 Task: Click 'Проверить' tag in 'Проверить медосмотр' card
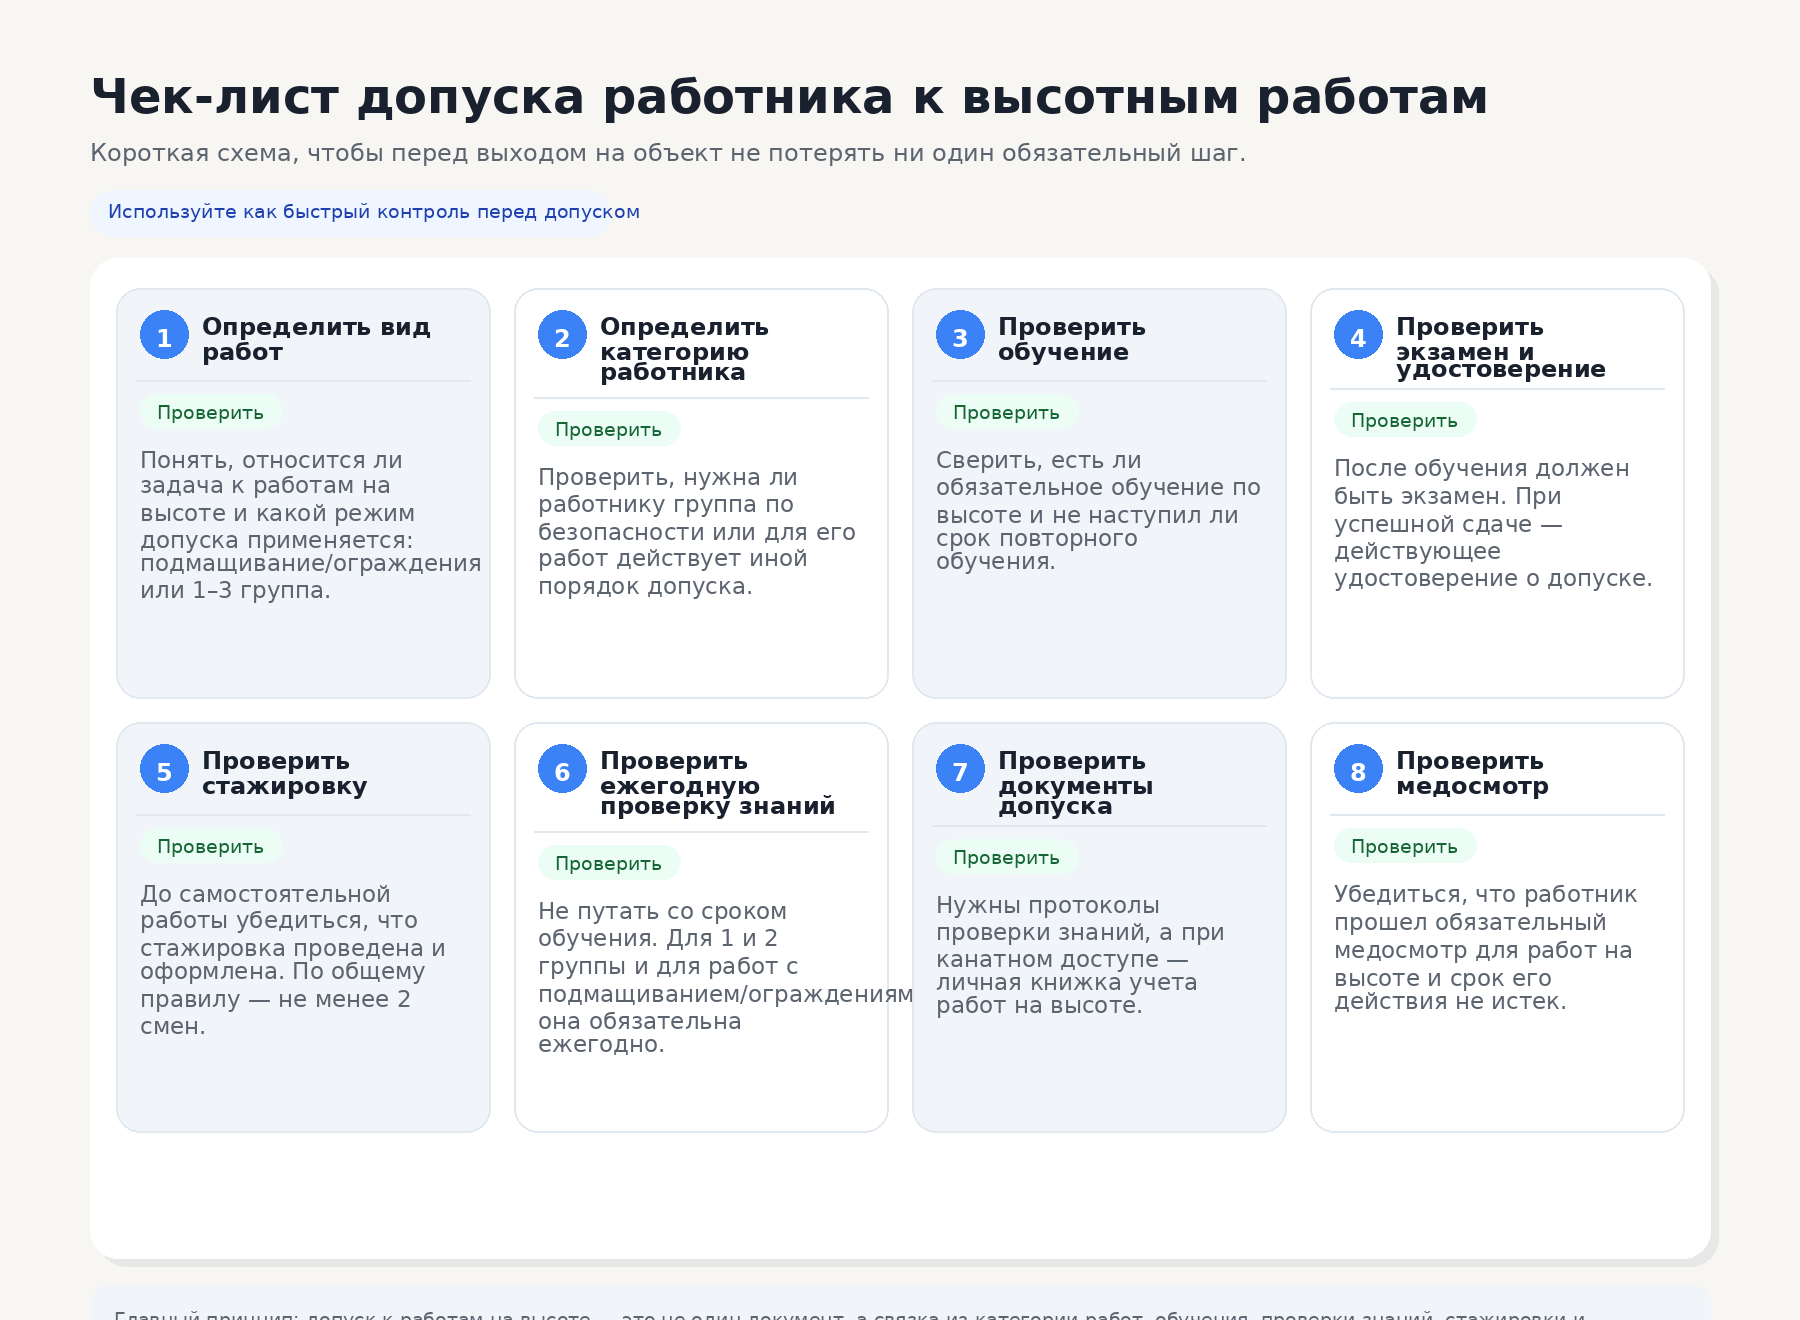1405,846
